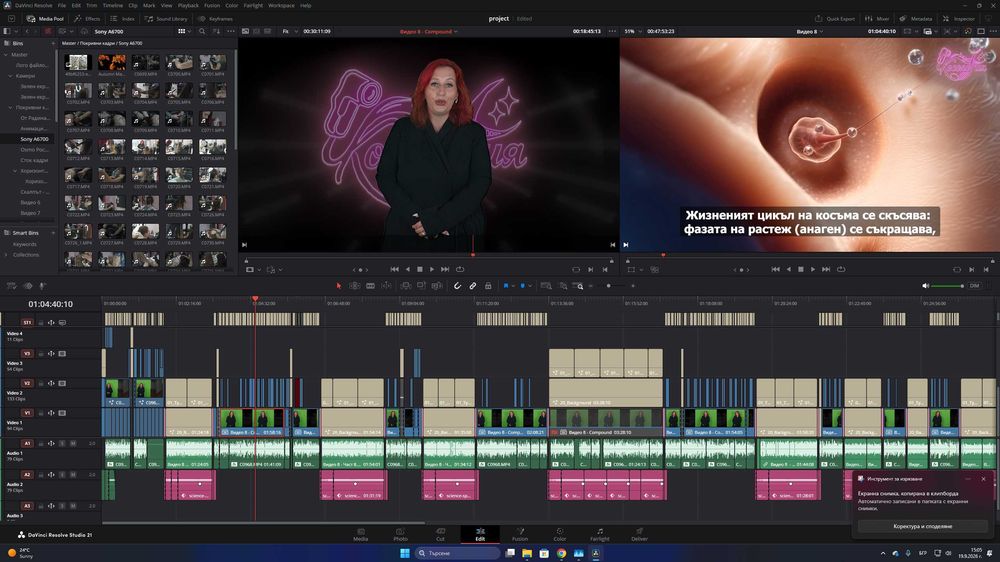Select the Keywords smart bin
1000x562 pixels.
25,244
